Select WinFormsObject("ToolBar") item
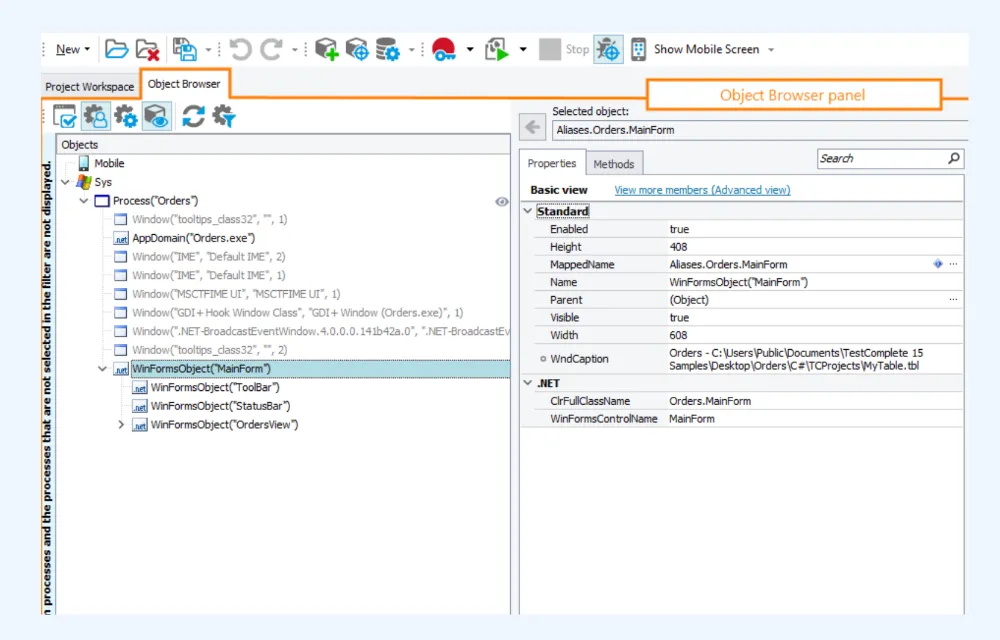This screenshot has height=640, width=1000. (x=215, y=387)
